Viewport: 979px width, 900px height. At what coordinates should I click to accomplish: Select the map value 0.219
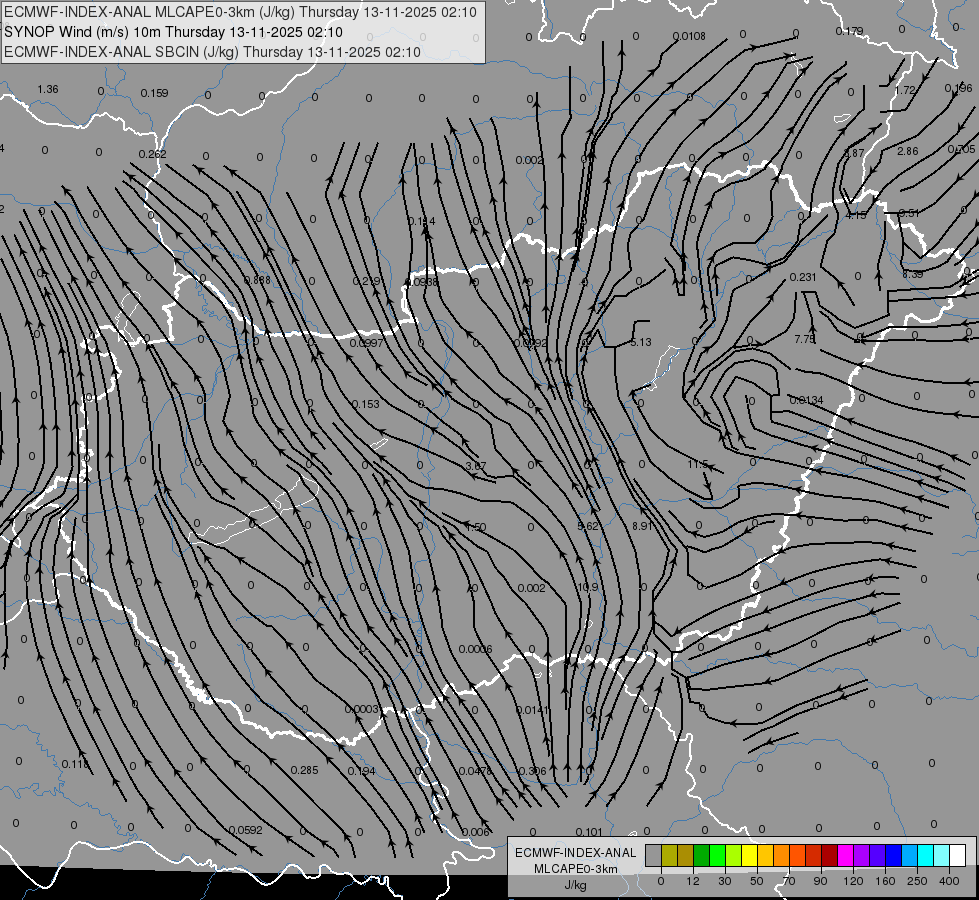pyautogui.click(x=367, y=282)
